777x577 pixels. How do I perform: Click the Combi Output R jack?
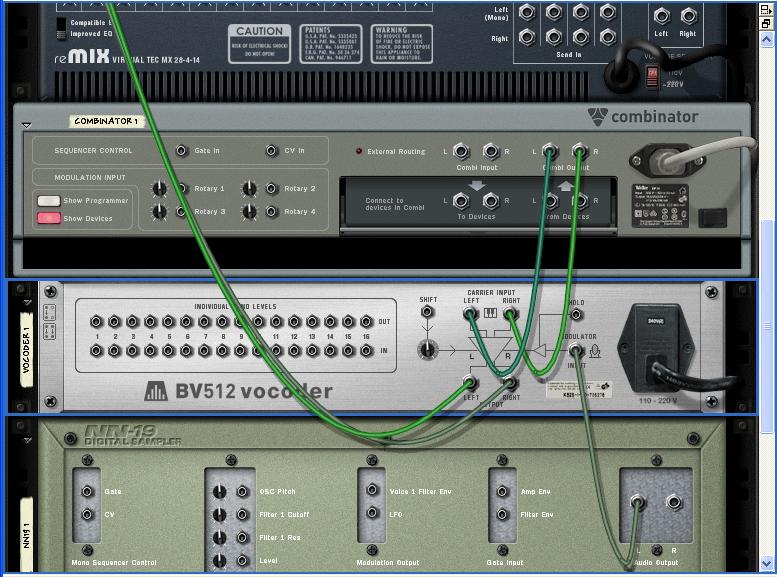579,150
